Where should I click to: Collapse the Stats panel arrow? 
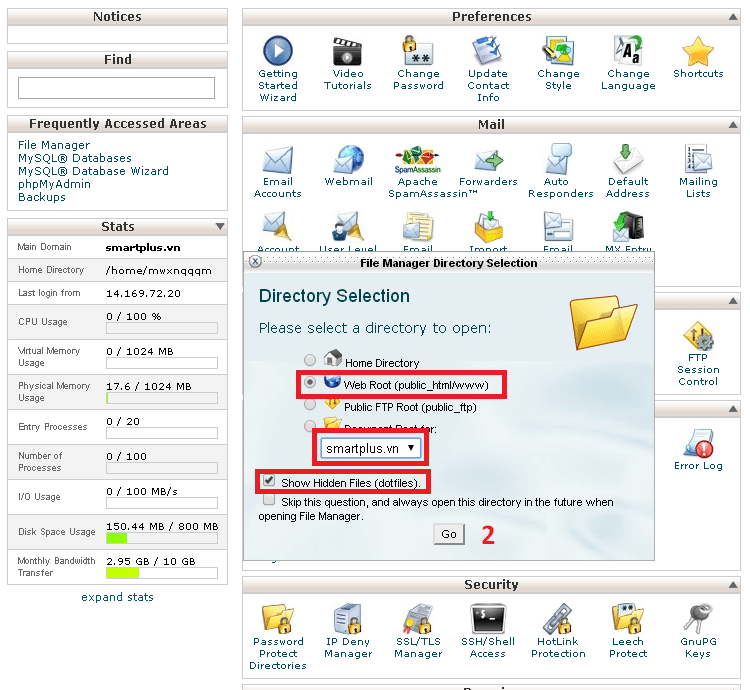pyautogui.click(x=220, y=227)
